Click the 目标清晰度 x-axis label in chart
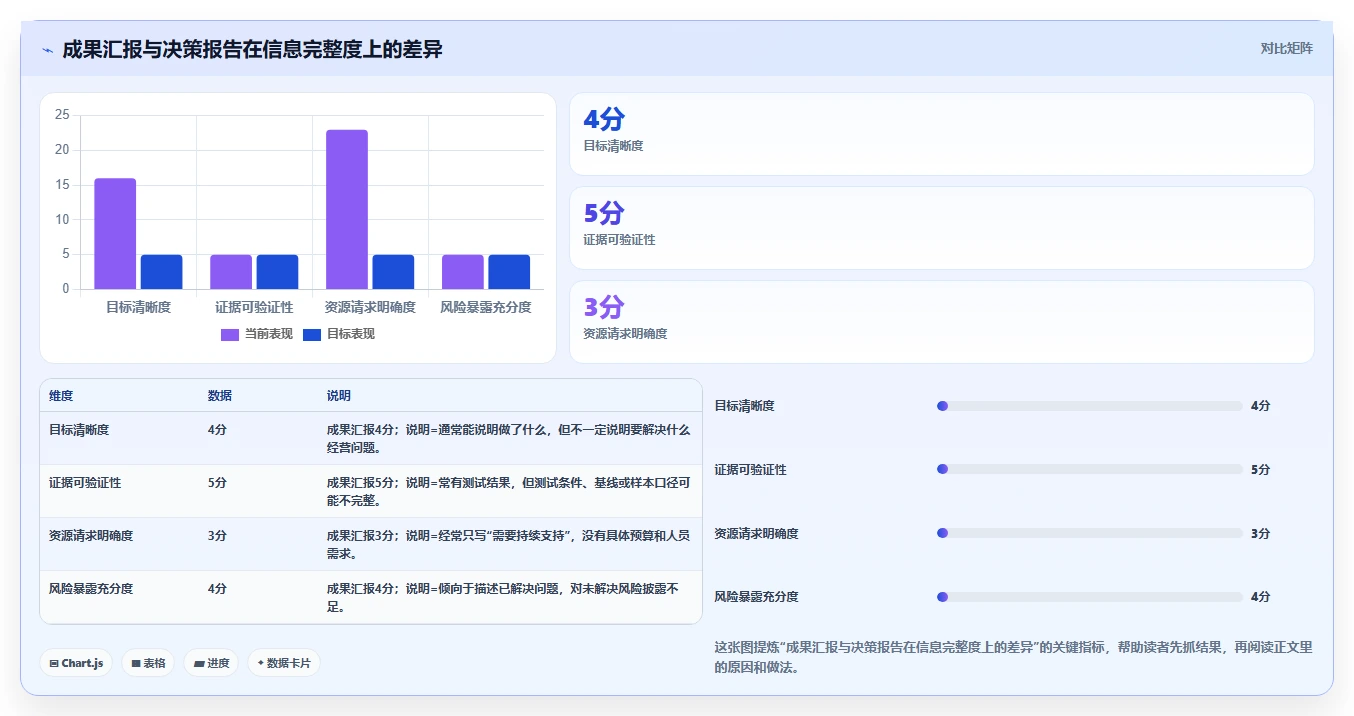Viewport: 1354px width, 716px height. point(138,307)
